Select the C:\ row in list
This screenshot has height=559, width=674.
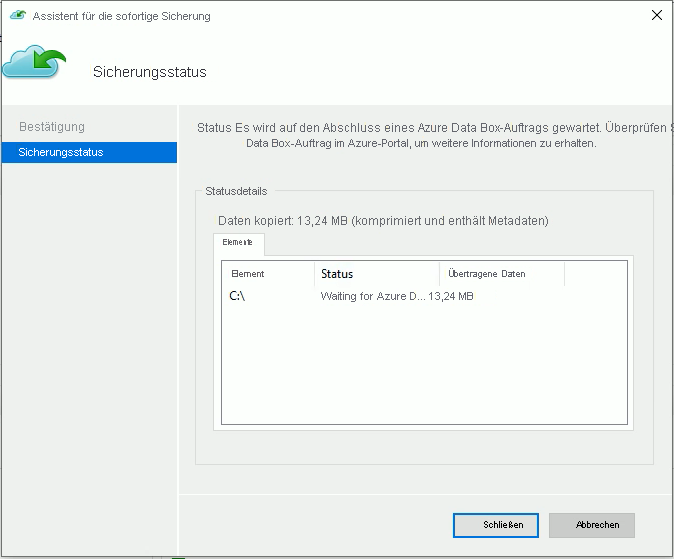(237, 296)
